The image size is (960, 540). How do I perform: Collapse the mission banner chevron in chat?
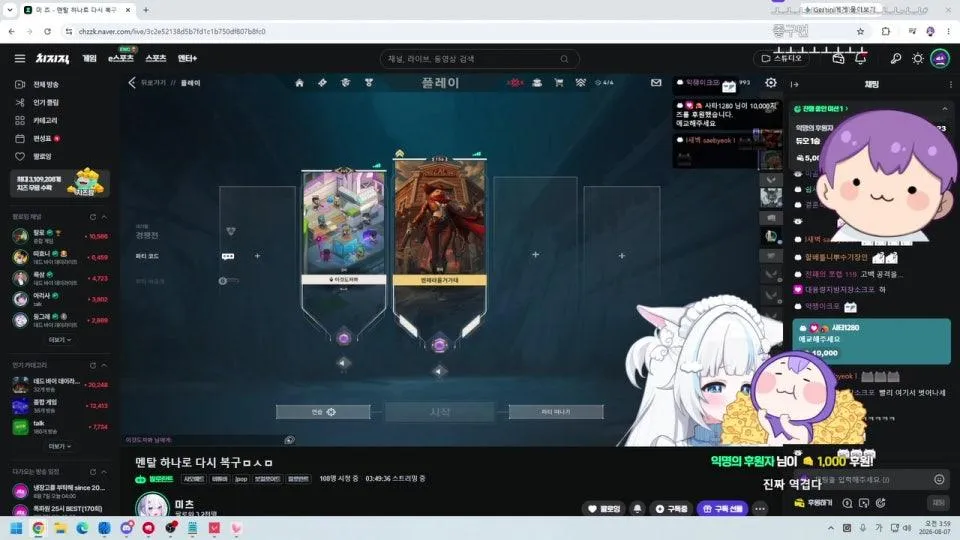click(945, 109)
